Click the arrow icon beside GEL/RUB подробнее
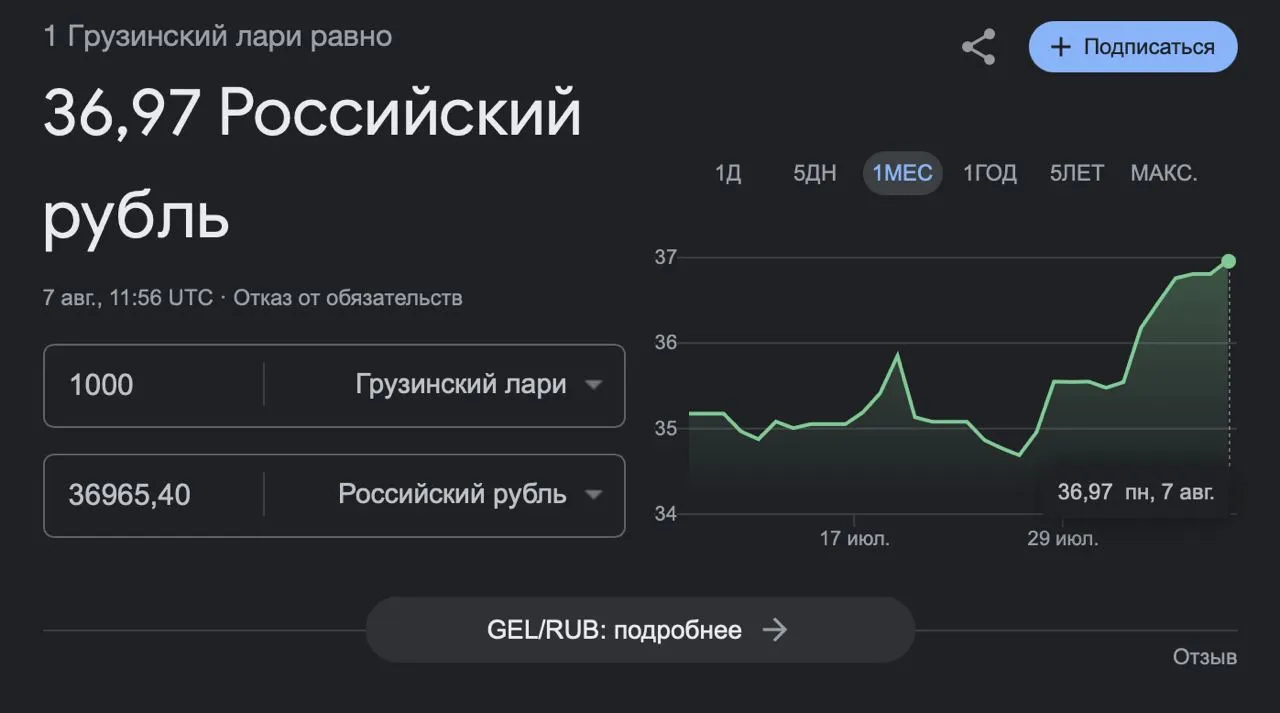The image size is (1280, 713). [774, 629]
